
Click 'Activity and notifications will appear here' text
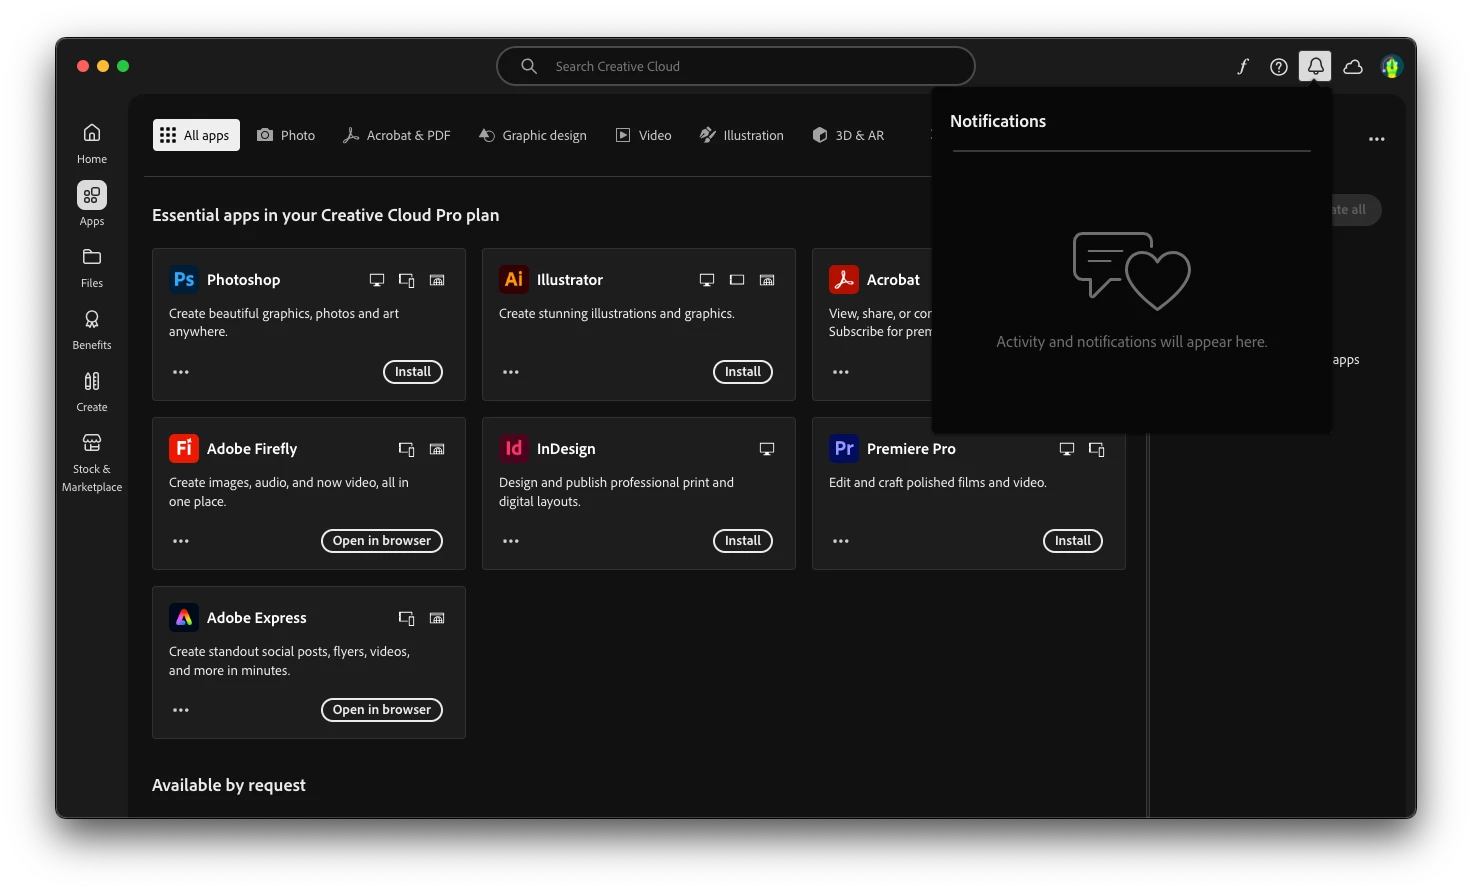tap(1132, 342)
